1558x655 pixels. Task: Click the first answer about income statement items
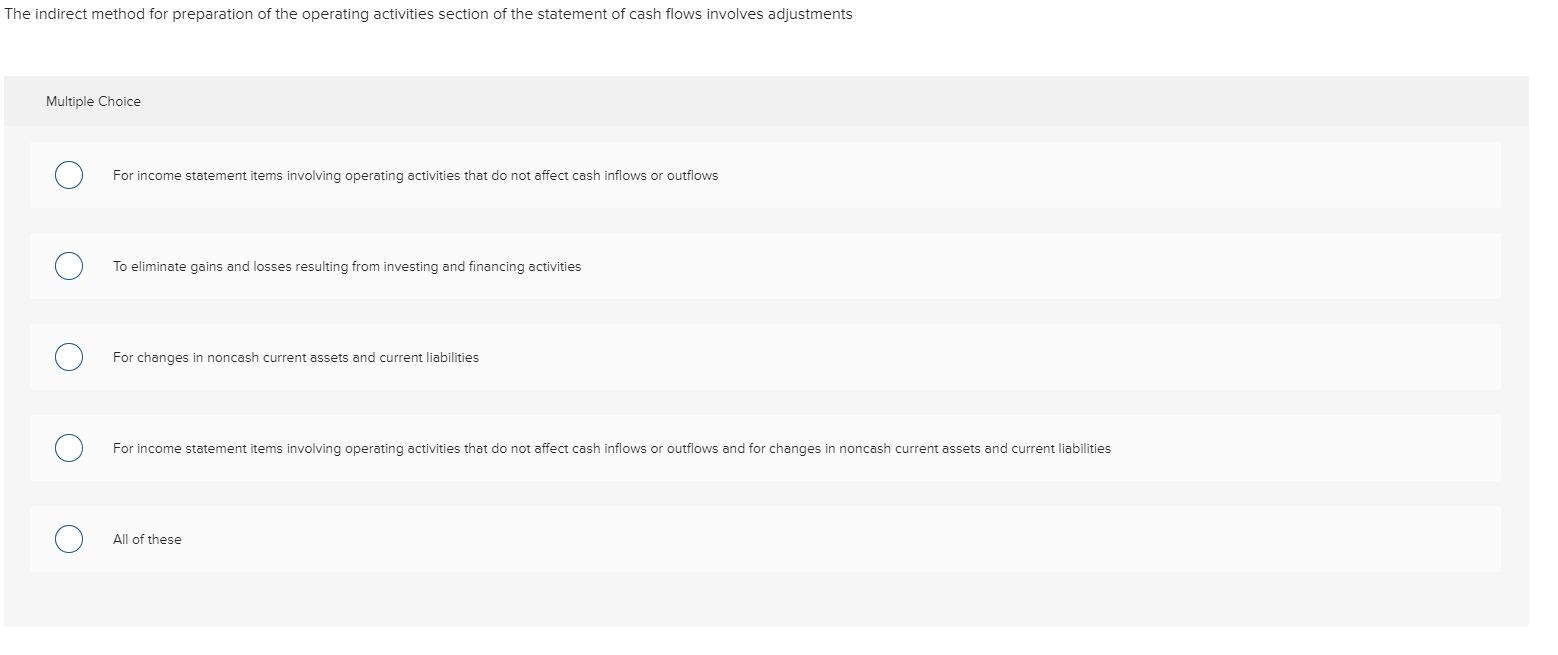(x=415, y=175)
